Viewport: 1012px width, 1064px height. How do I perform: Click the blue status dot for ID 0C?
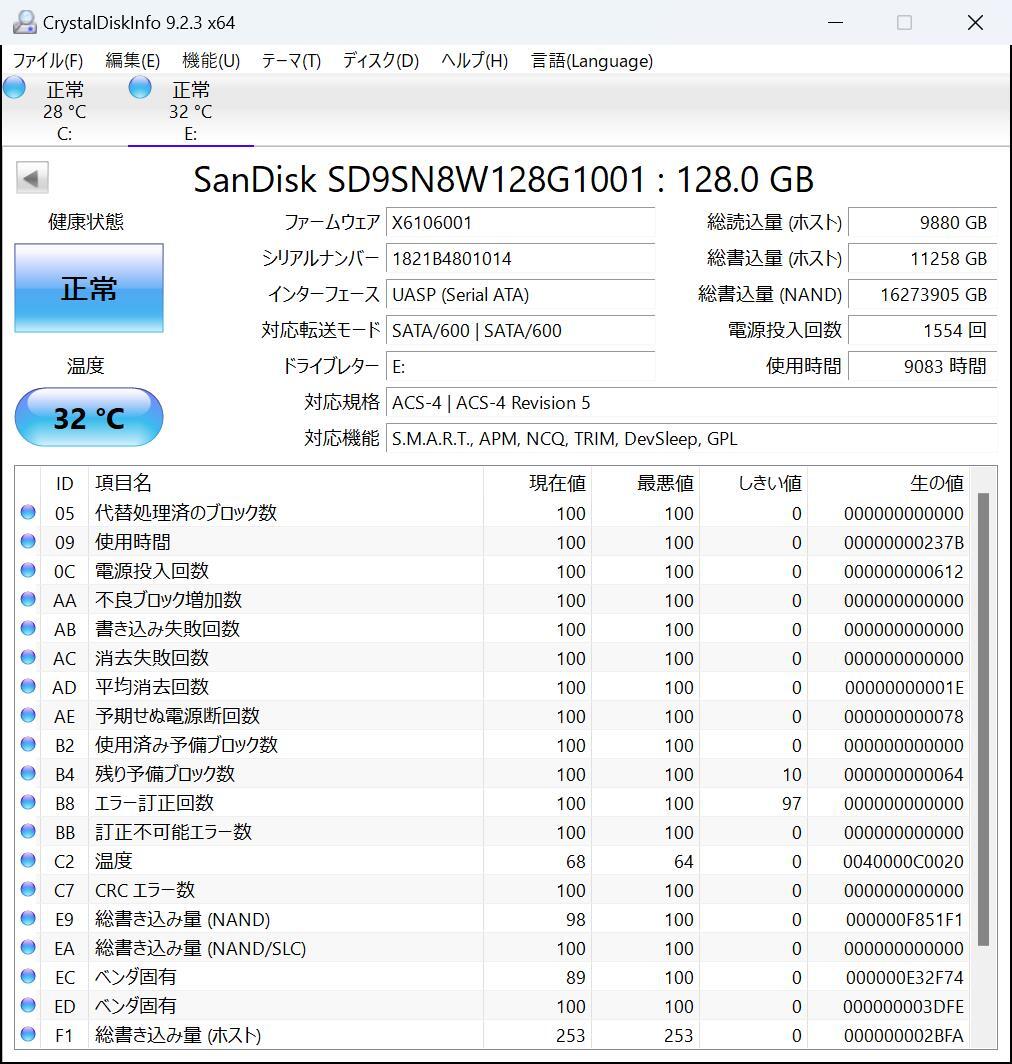point(28,570)
